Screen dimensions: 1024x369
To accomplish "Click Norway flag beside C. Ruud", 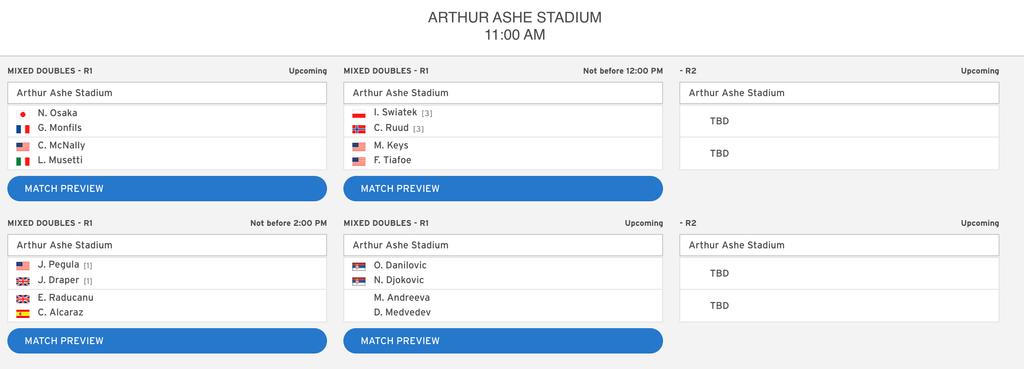I will click(359, 129).
